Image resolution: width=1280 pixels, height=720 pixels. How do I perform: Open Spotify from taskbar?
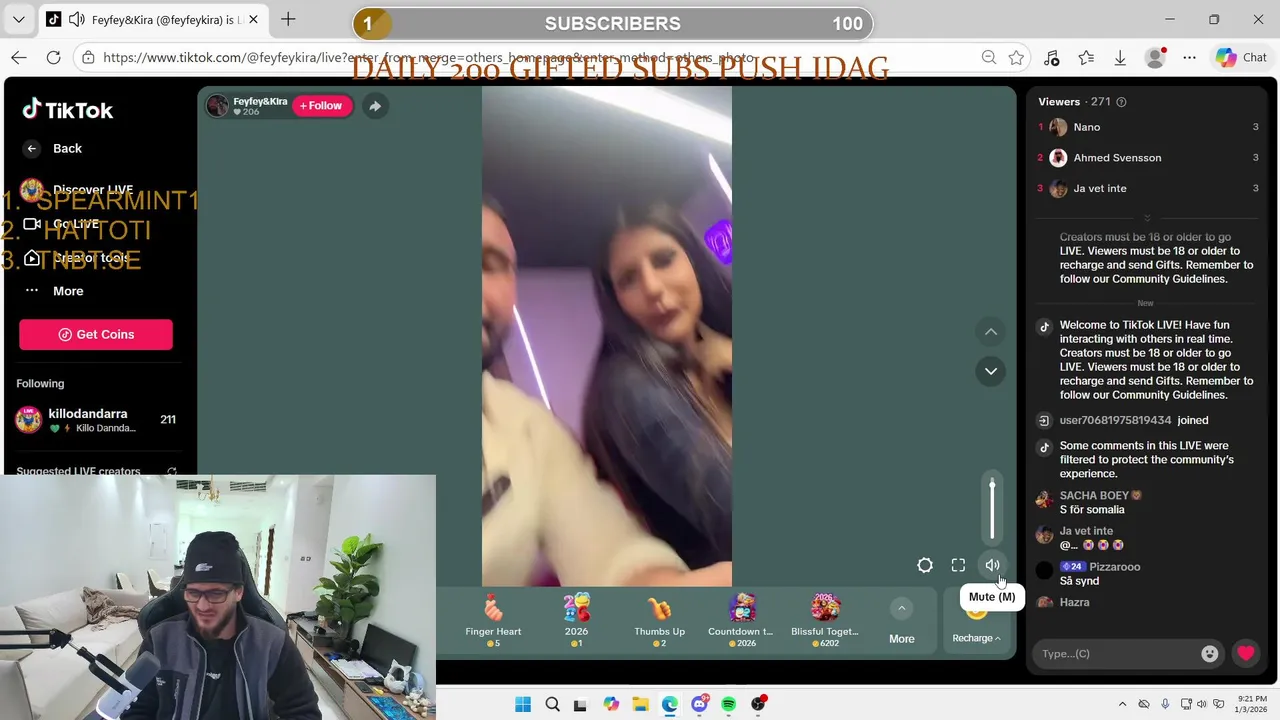[728, 704]
